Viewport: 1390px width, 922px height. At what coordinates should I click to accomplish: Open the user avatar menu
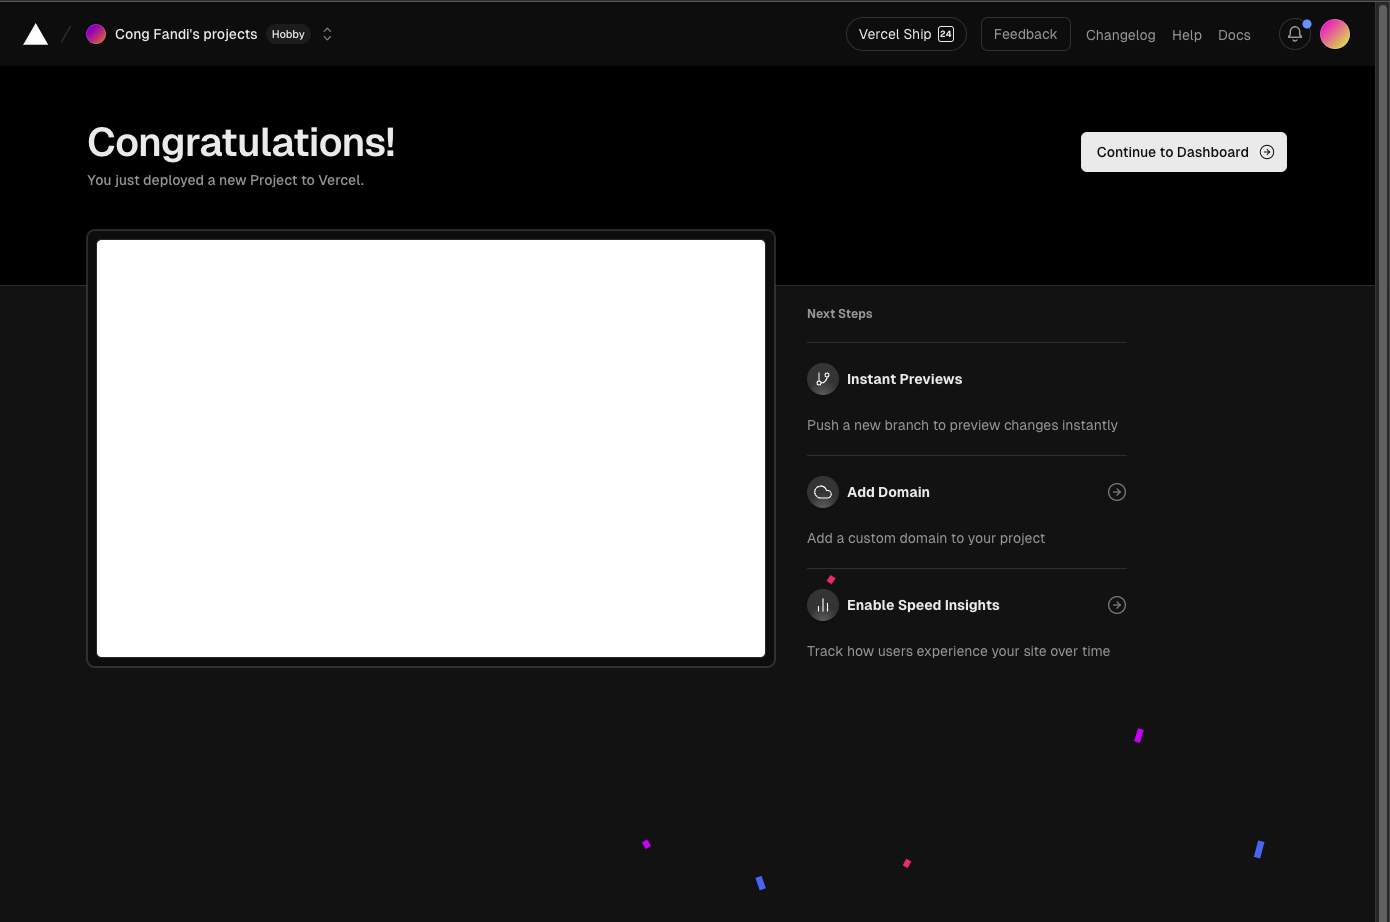pos(1335,34)
